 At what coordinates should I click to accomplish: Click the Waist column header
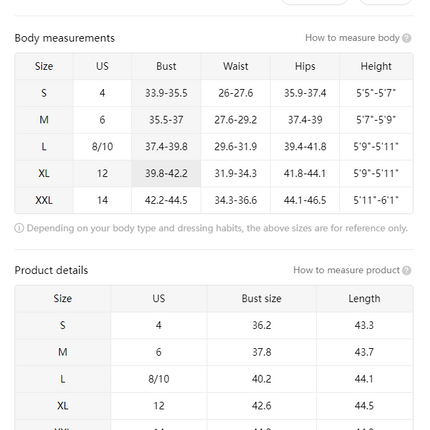(235, 66)
